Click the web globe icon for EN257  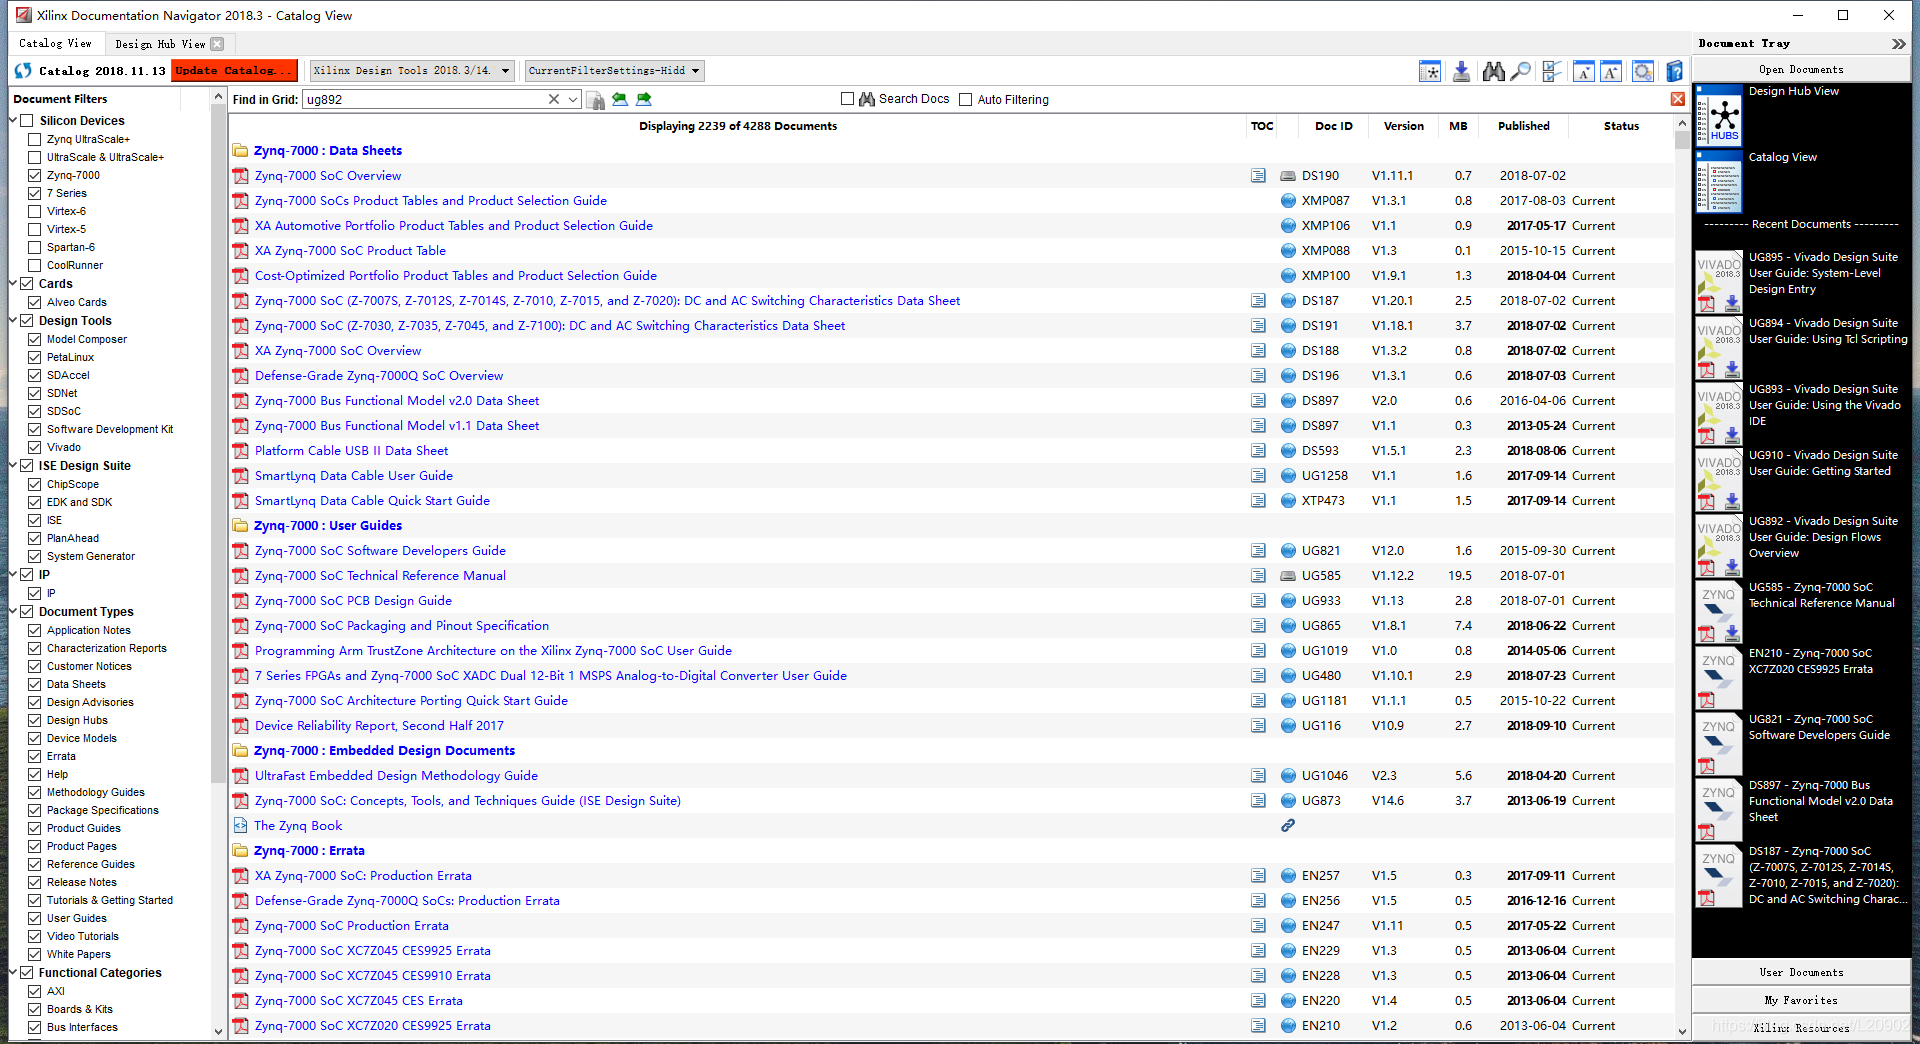tap(1288, 876)
